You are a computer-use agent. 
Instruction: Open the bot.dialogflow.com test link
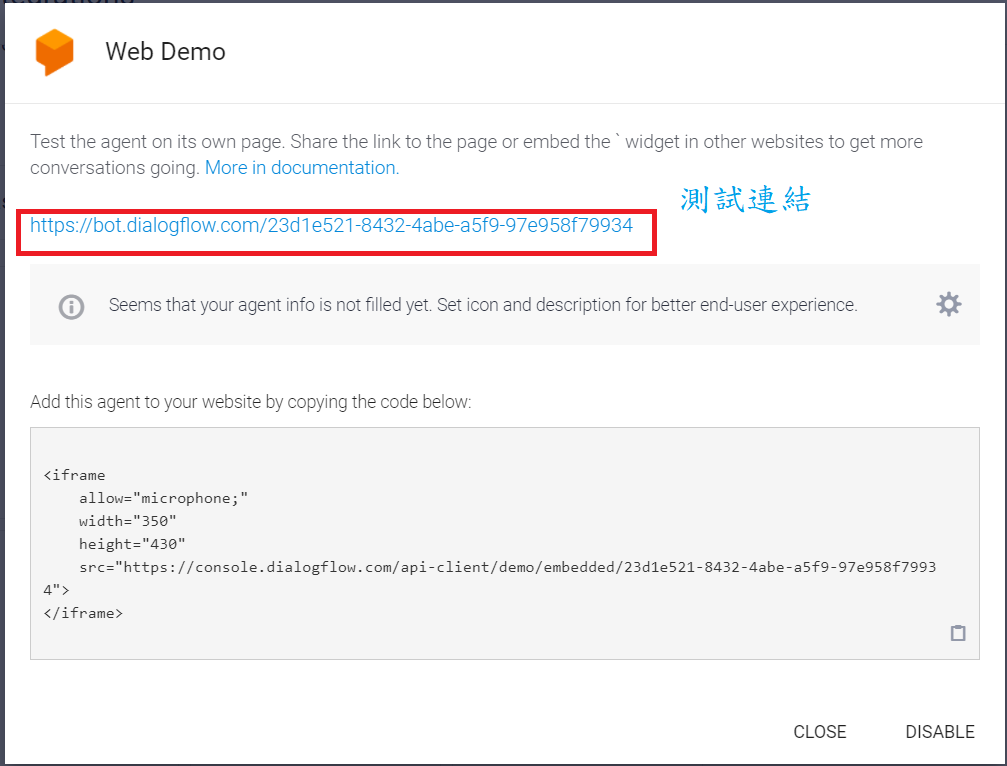331,226
